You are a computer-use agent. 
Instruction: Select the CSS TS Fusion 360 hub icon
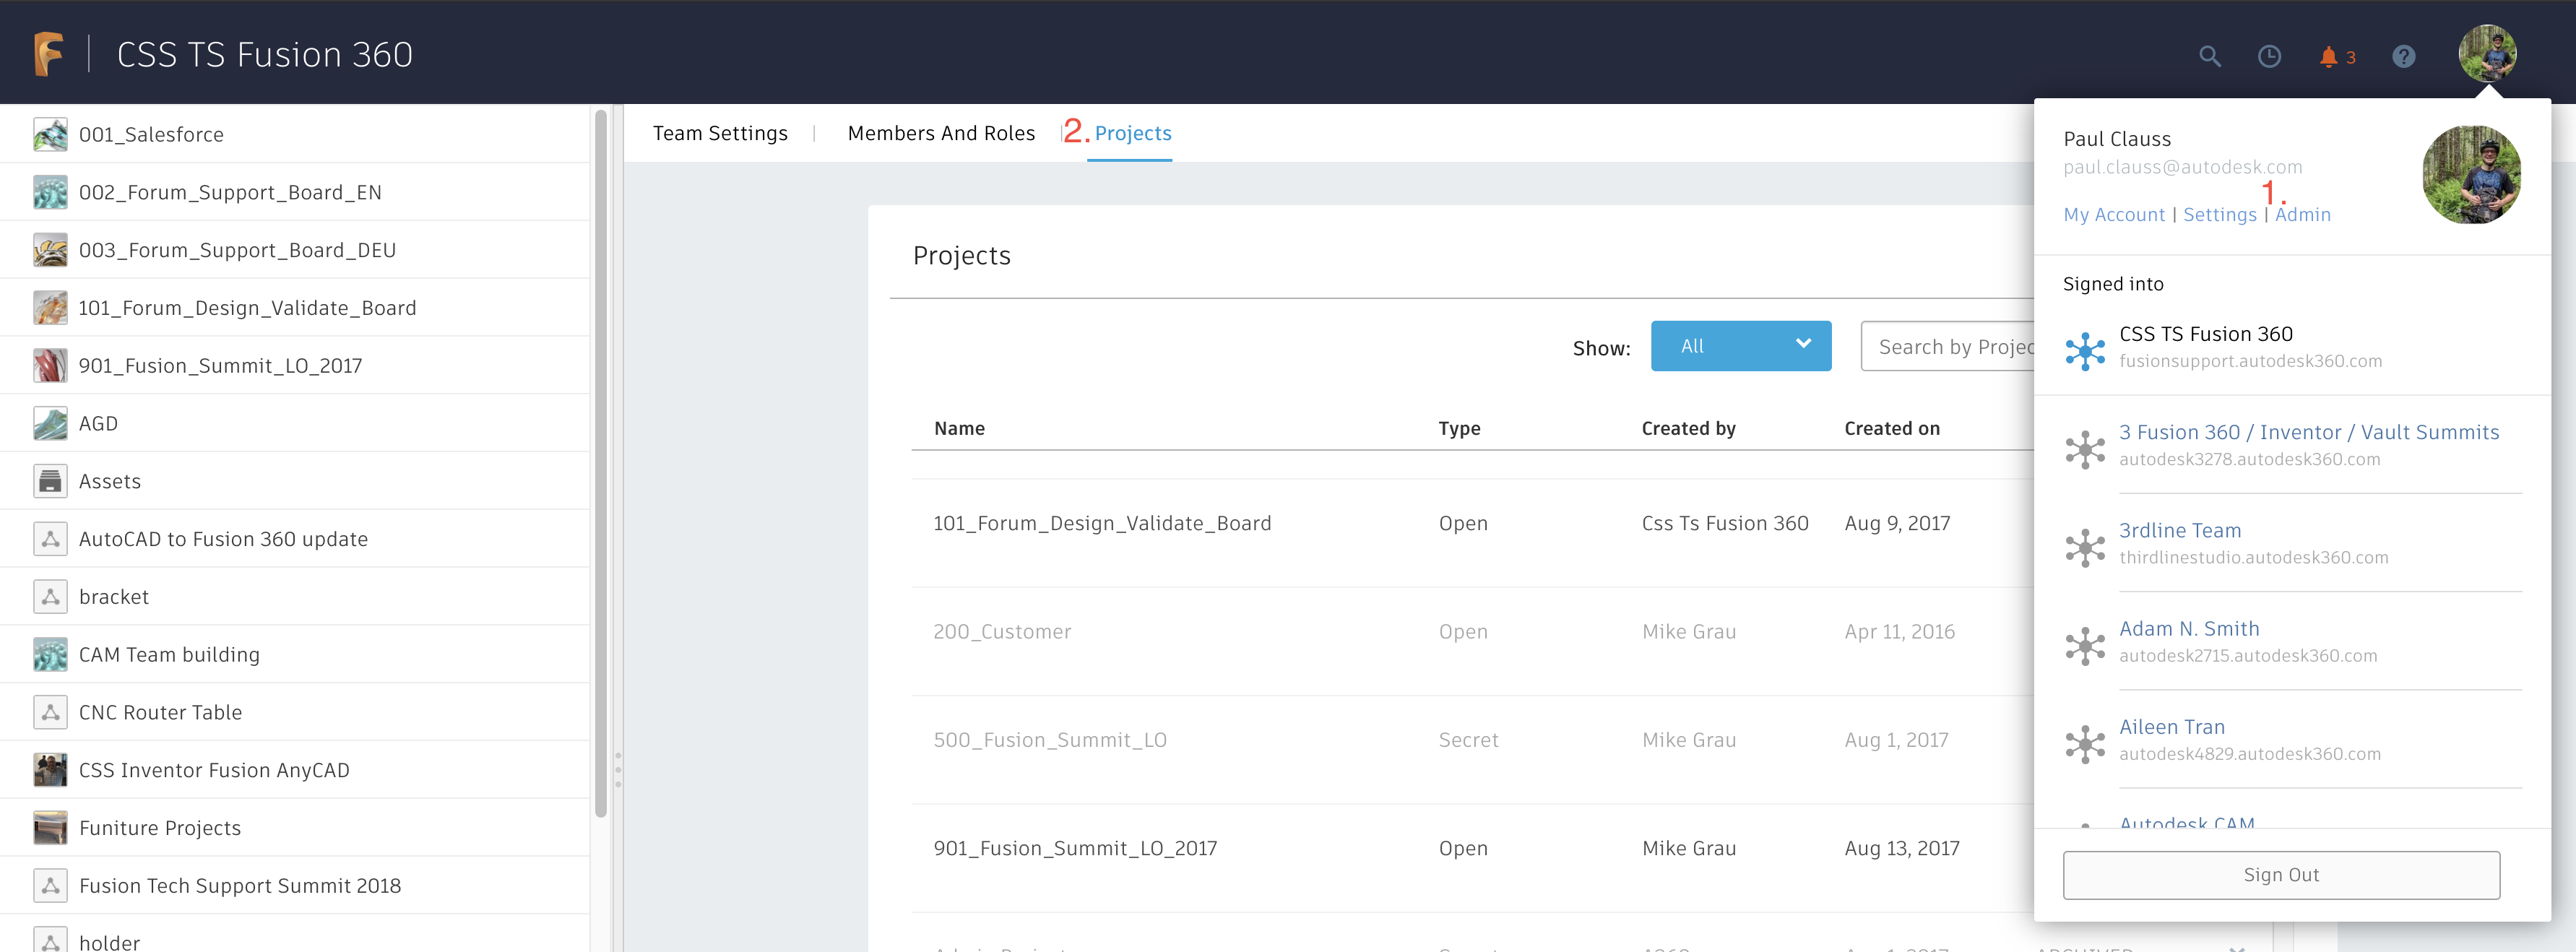(x=2086, y=351)
